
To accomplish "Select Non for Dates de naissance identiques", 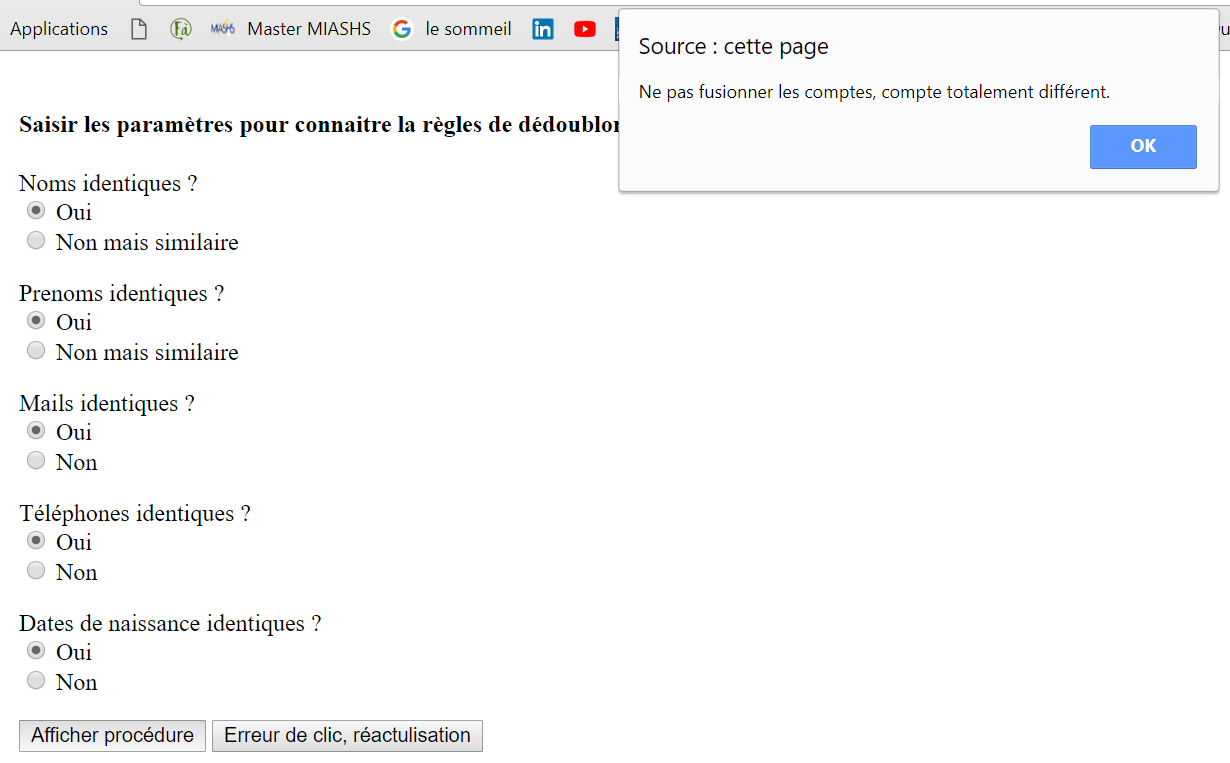I will (x=36, y=680).
